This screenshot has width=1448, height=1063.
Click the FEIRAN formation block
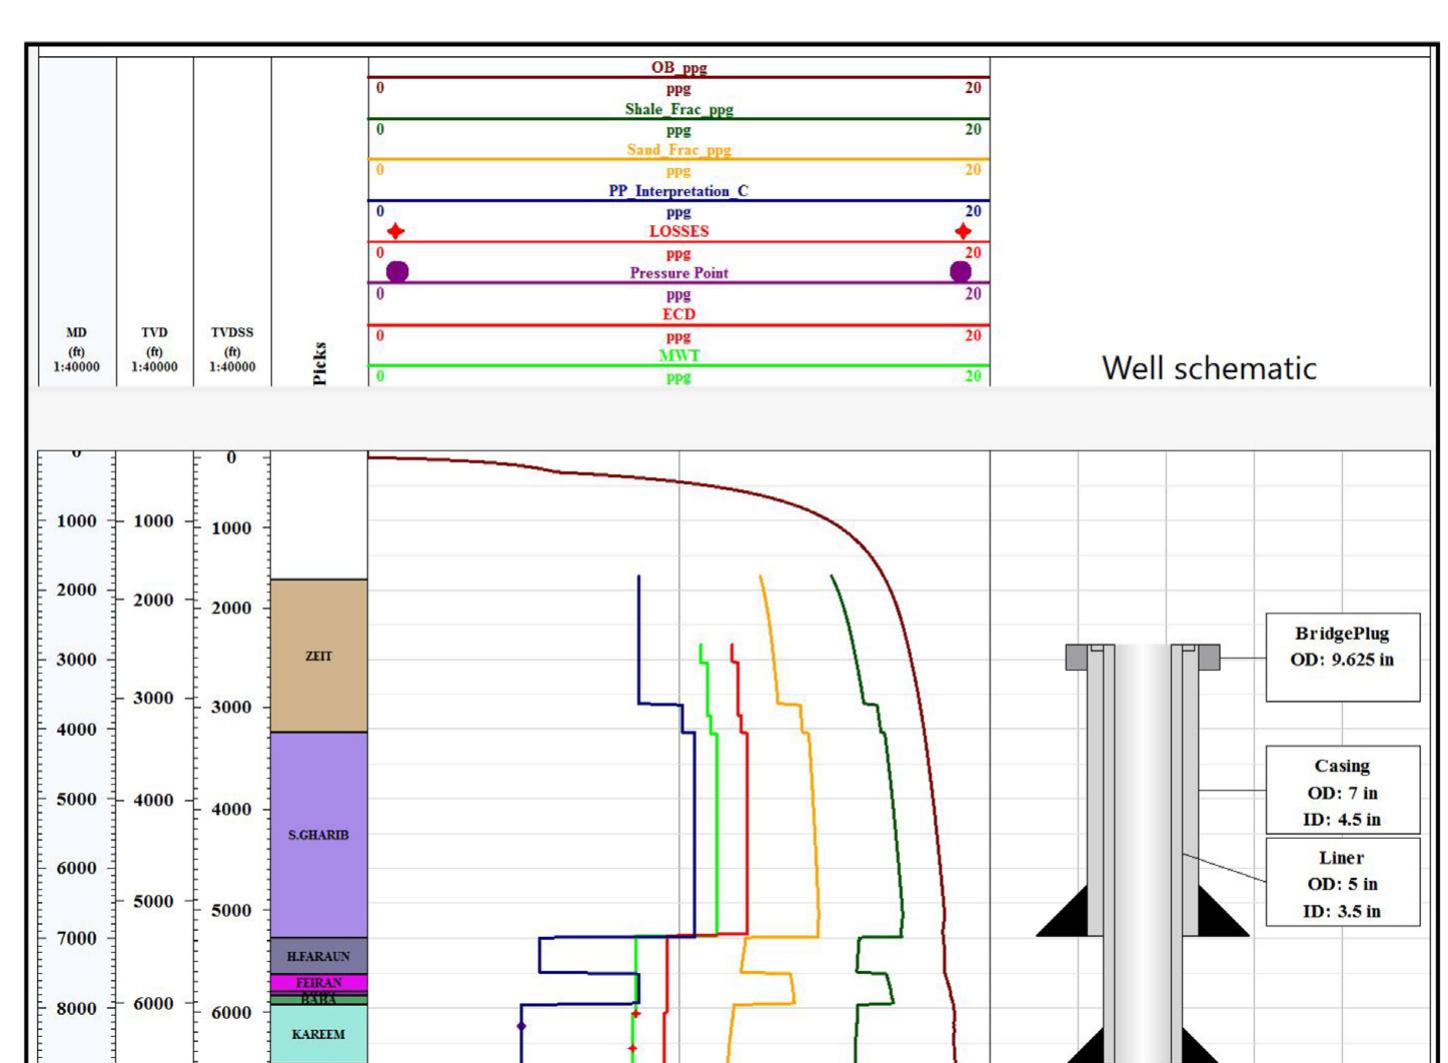319,983
